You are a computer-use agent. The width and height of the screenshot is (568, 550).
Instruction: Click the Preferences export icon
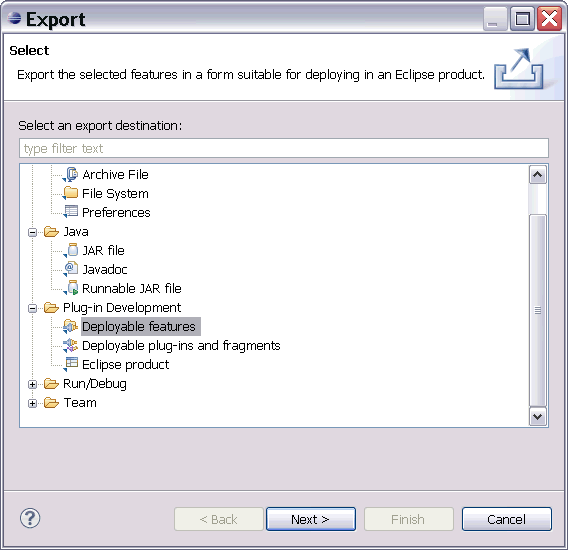[71, 212]
